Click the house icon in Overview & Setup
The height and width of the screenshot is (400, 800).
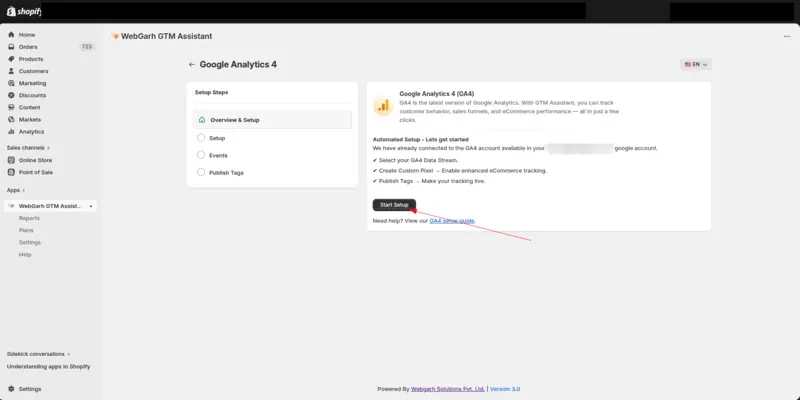(x=202, y=120)
